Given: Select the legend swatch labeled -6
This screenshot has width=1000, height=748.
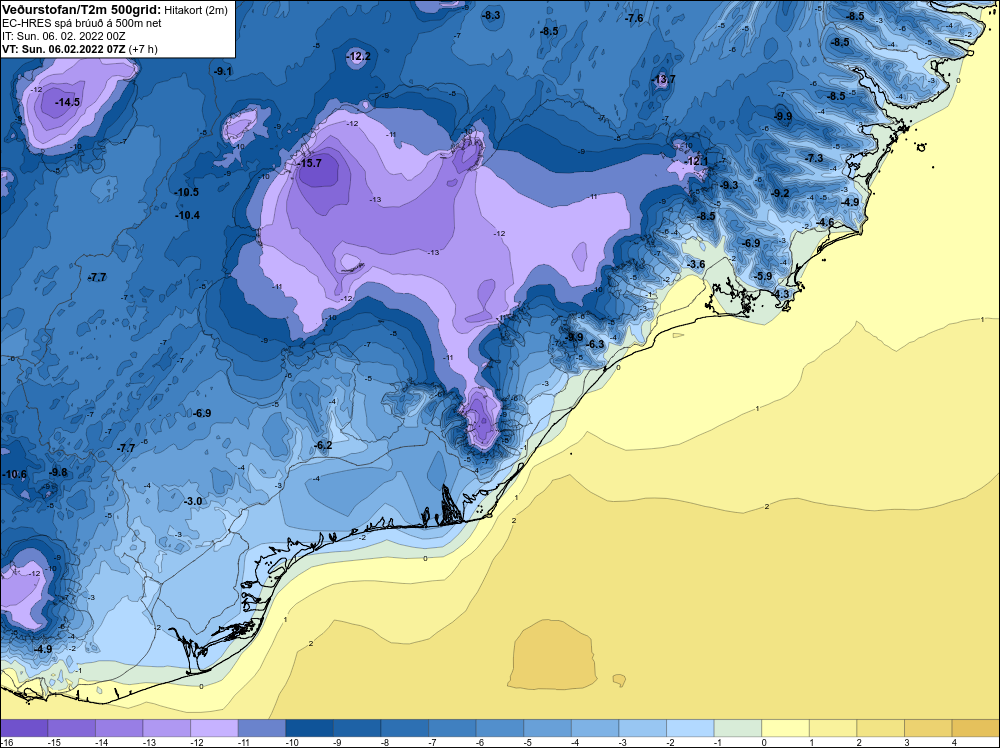Looking at the screenshot, I should (500, 728).
